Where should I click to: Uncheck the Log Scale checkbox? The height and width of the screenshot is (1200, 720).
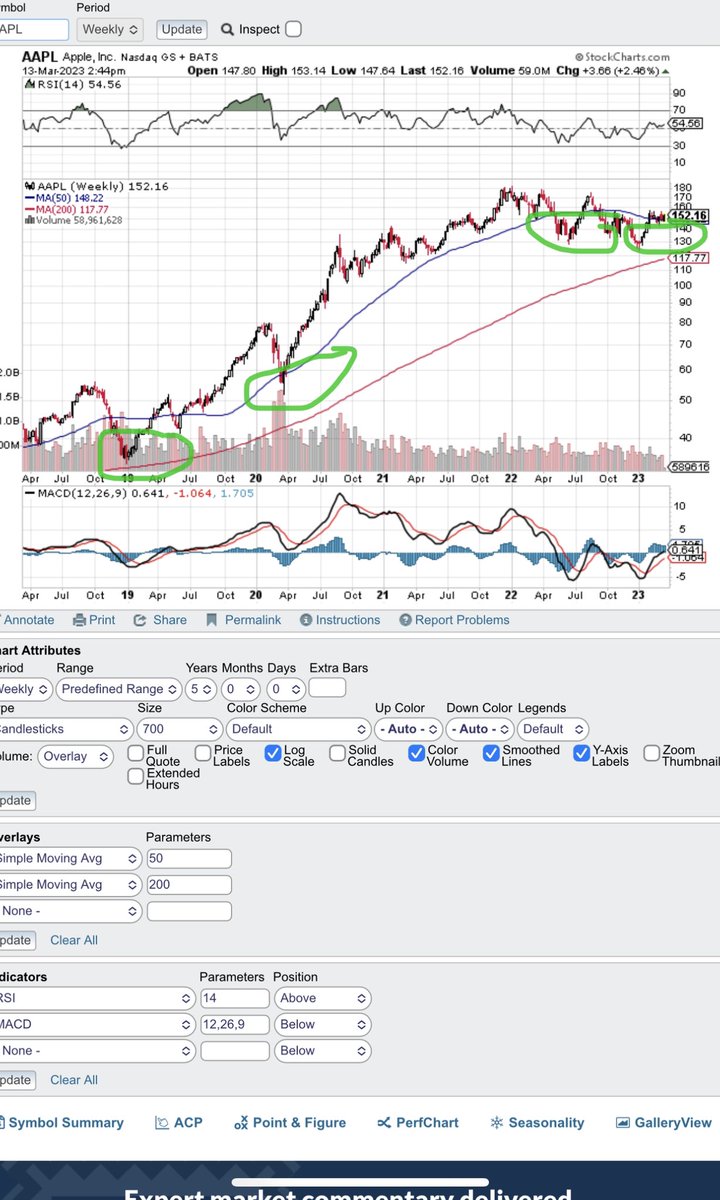(273, 754)
